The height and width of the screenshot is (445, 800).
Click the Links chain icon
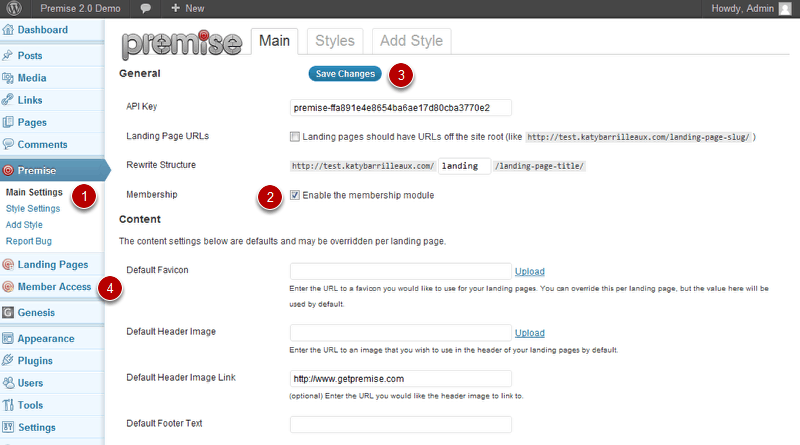8,100
